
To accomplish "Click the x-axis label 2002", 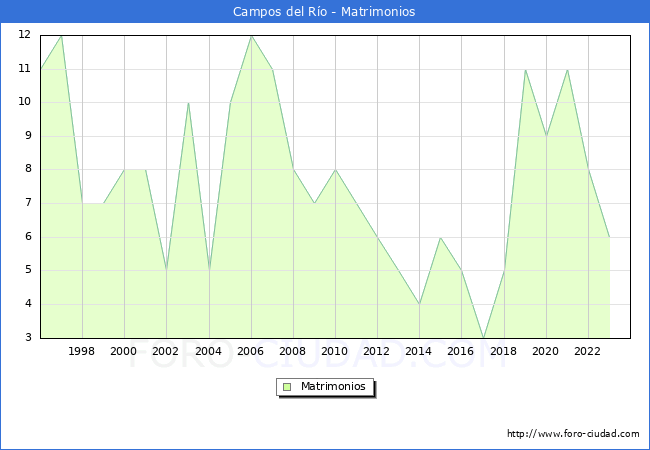I will pyautogui.click(x=165, y=351).
